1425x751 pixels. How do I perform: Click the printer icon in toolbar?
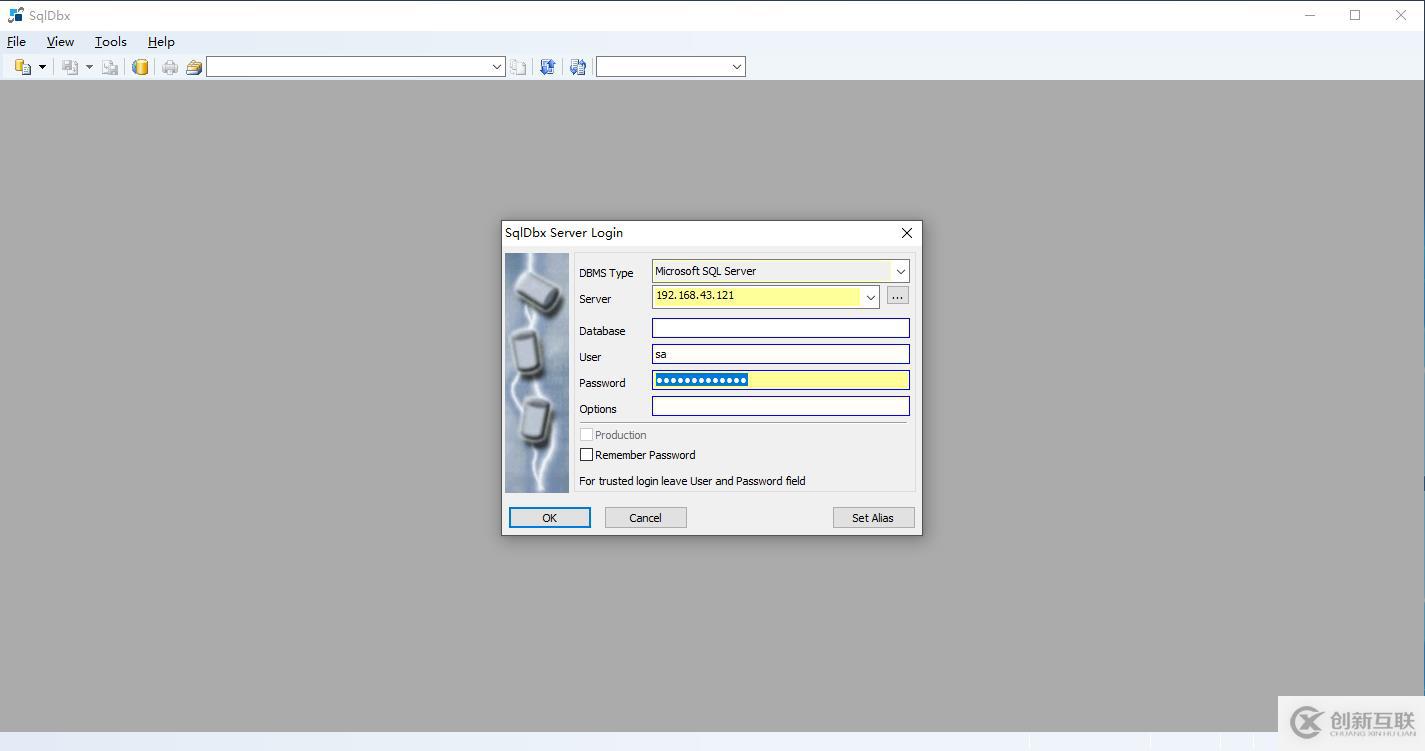click(170, 67)
